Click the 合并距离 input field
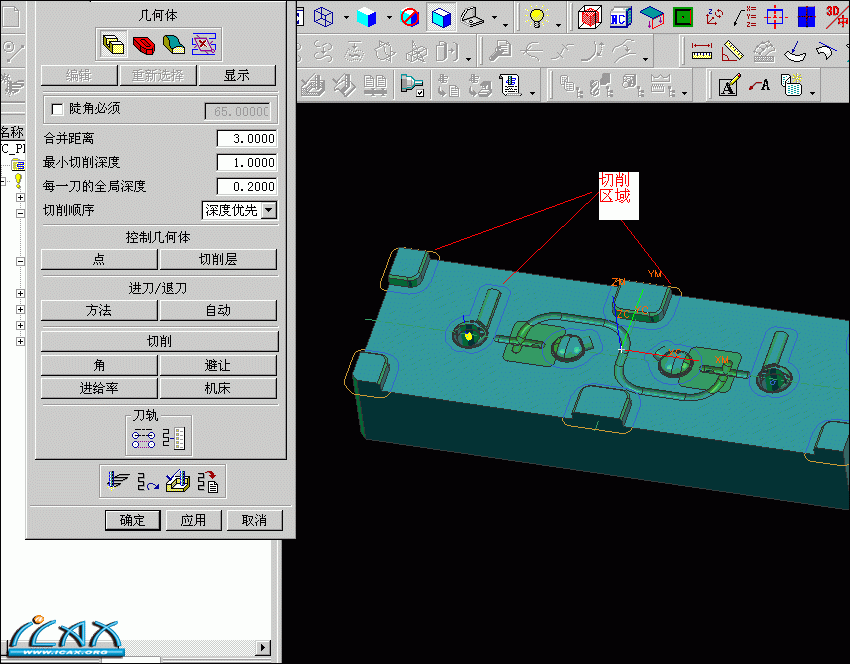 point(246,138)
